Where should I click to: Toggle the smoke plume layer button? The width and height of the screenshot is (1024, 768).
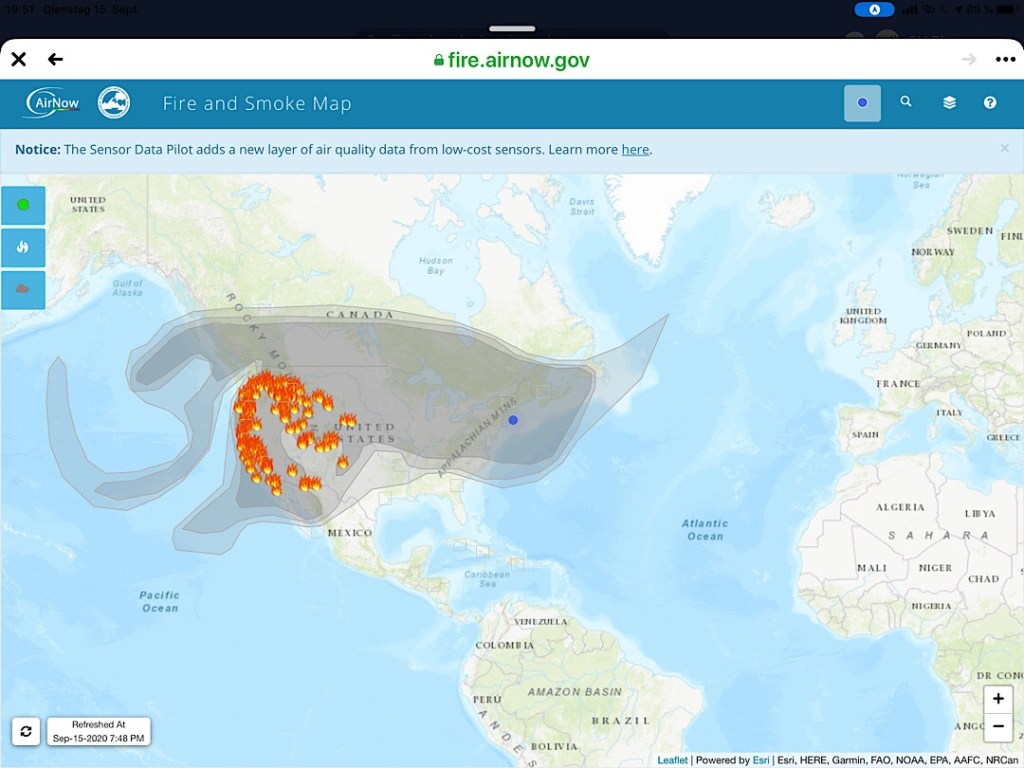pos(23,289)
